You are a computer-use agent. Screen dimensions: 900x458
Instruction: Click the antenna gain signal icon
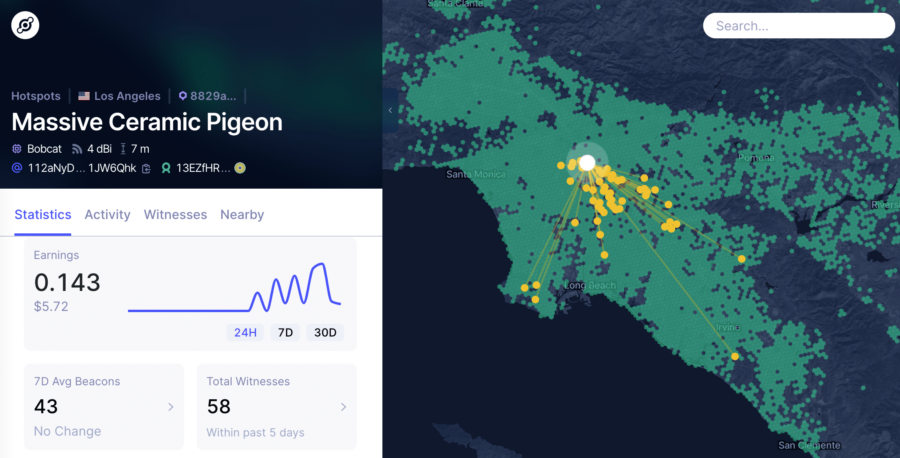click(77, 149)
